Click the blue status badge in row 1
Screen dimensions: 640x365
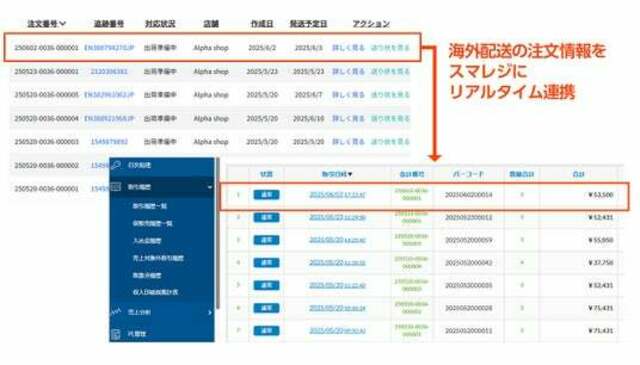coord(266,195)
